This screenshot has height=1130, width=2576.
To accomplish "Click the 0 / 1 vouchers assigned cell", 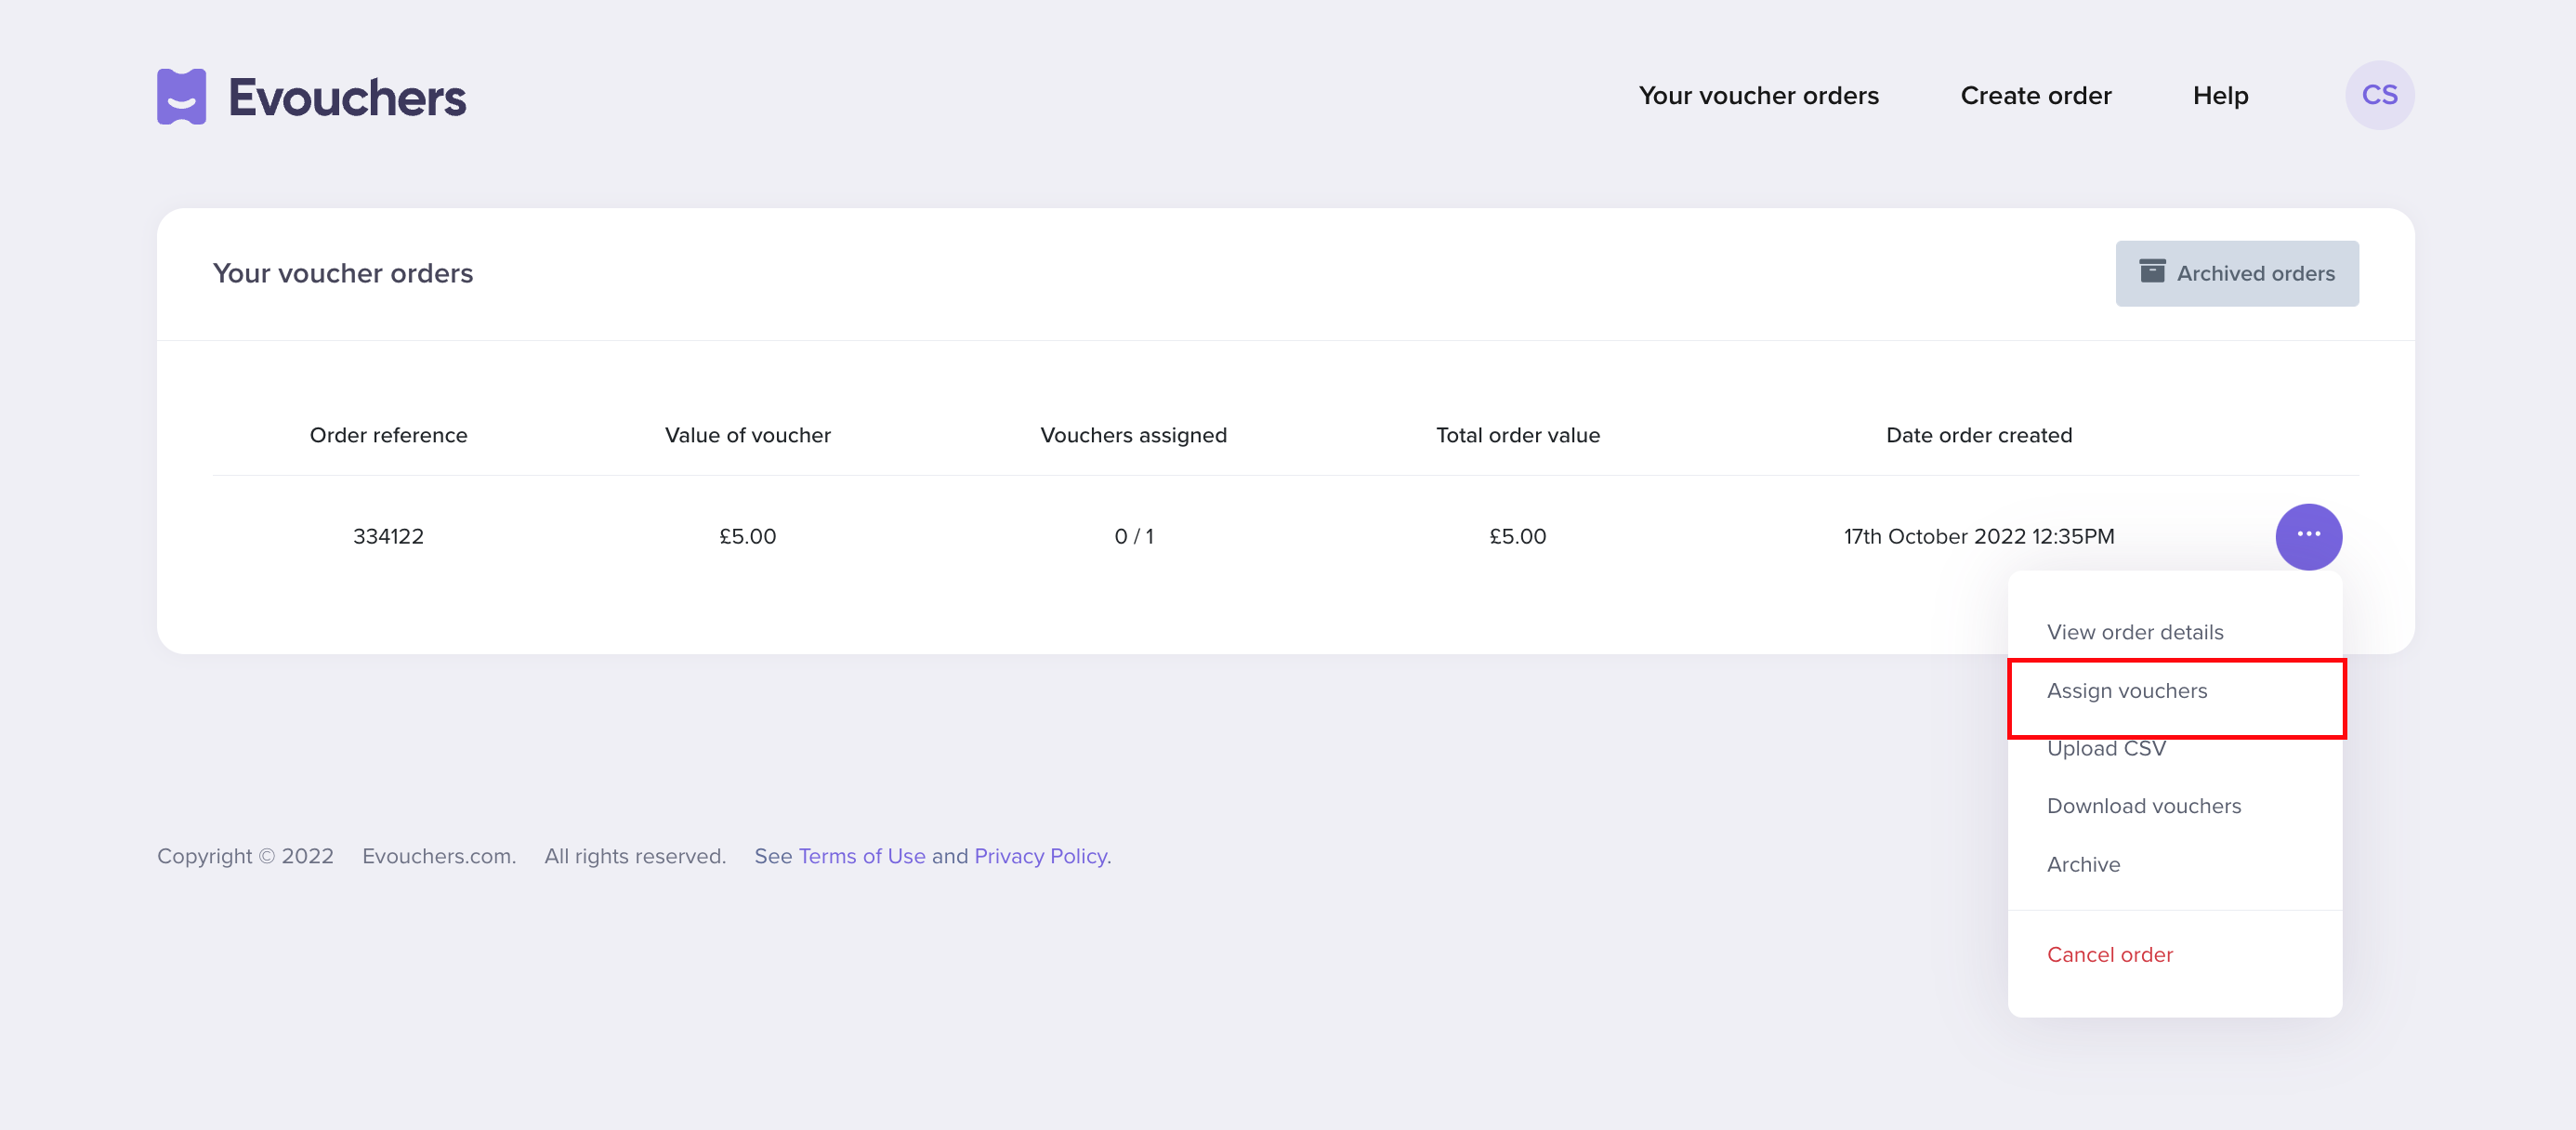I will [1133, 536].
